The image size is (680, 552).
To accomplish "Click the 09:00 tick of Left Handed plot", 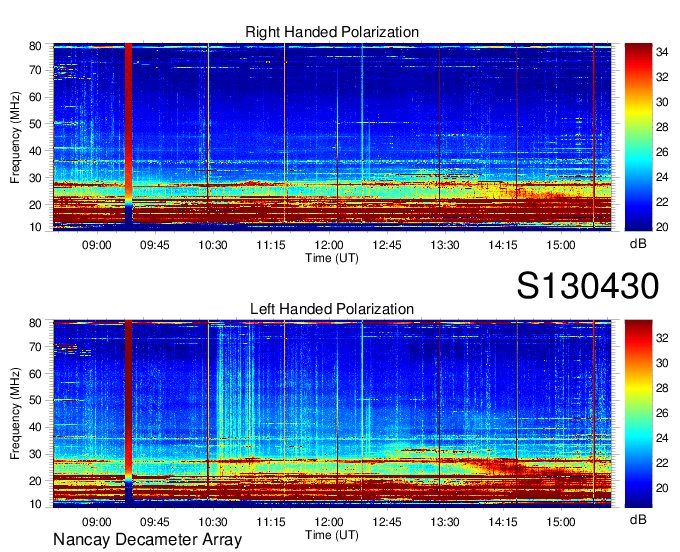I will (97, 522).
